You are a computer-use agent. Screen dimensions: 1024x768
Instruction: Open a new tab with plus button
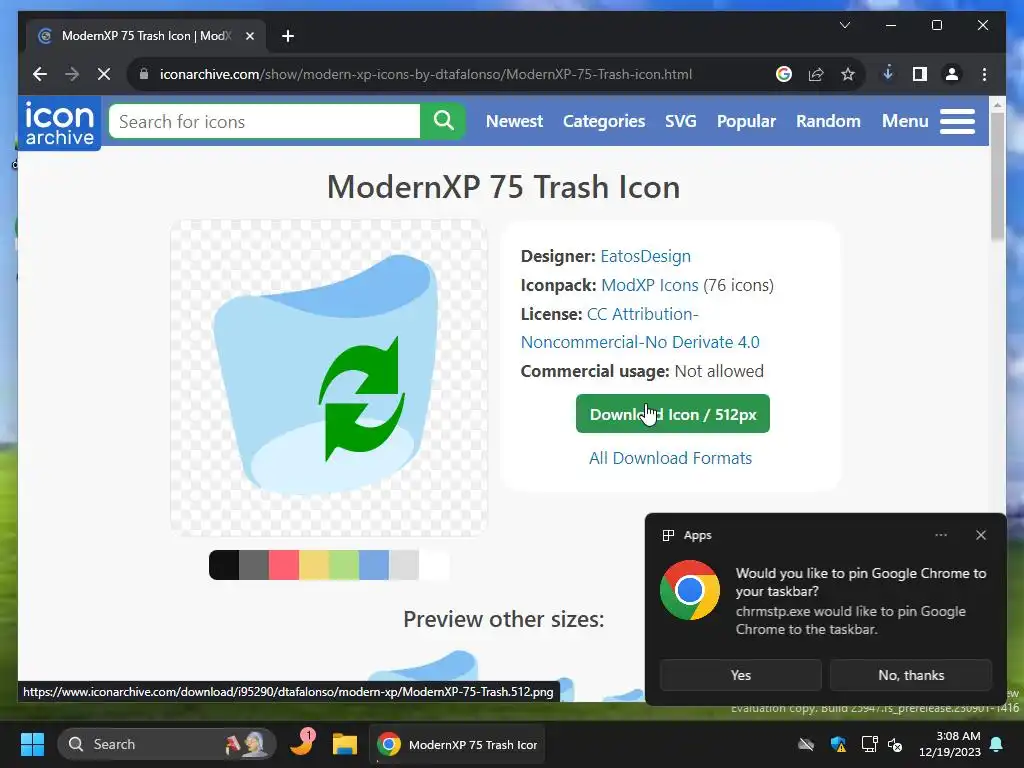[x=287, y=36]
